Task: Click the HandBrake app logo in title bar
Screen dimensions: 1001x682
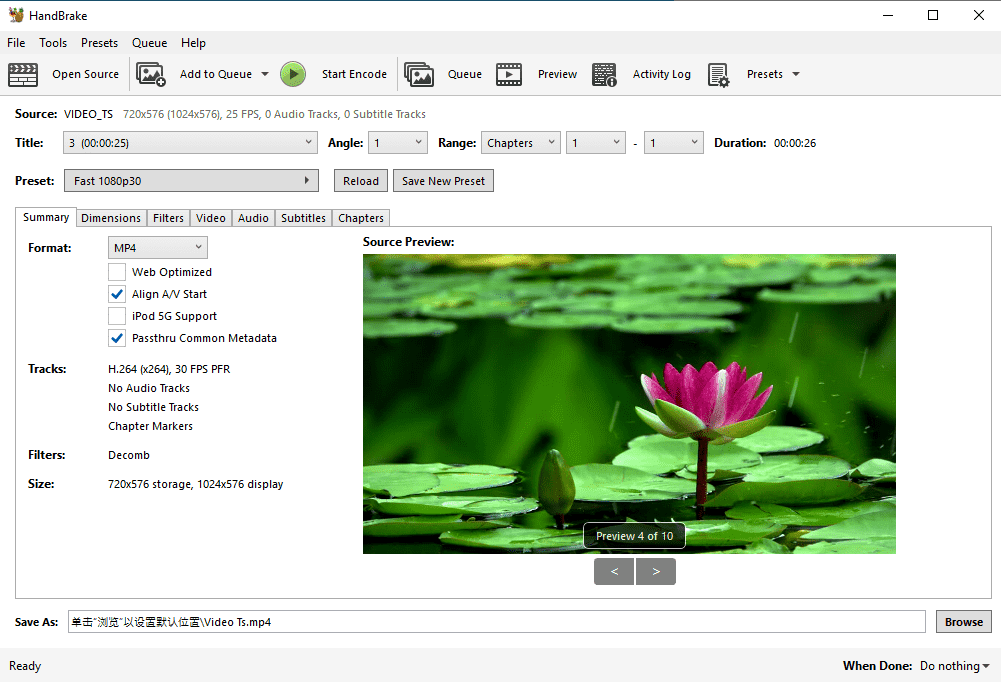Action: tap(15, 15)
